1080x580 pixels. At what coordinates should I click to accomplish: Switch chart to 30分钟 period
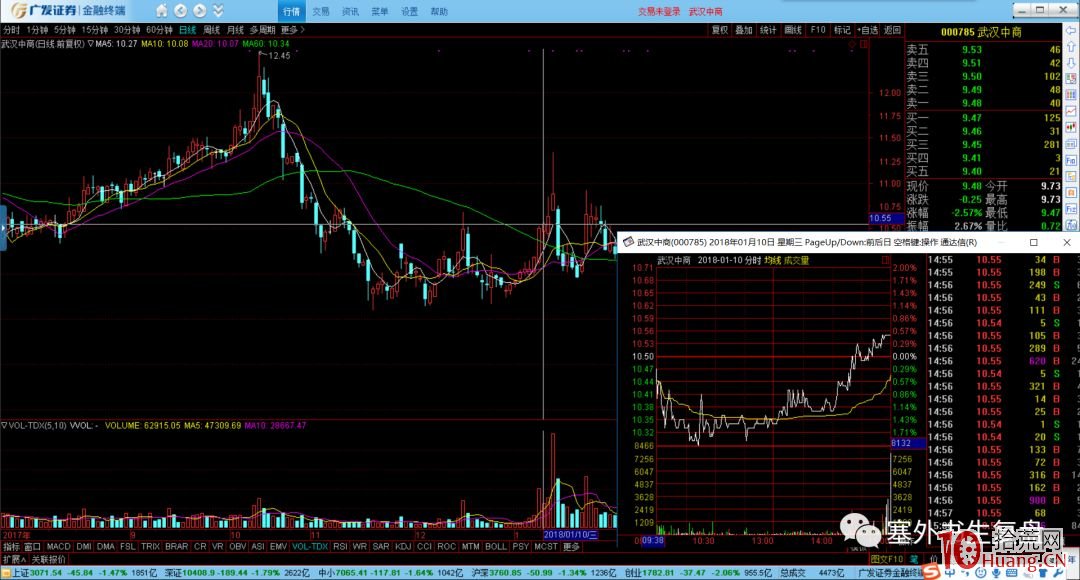click(x=127, y=30)
